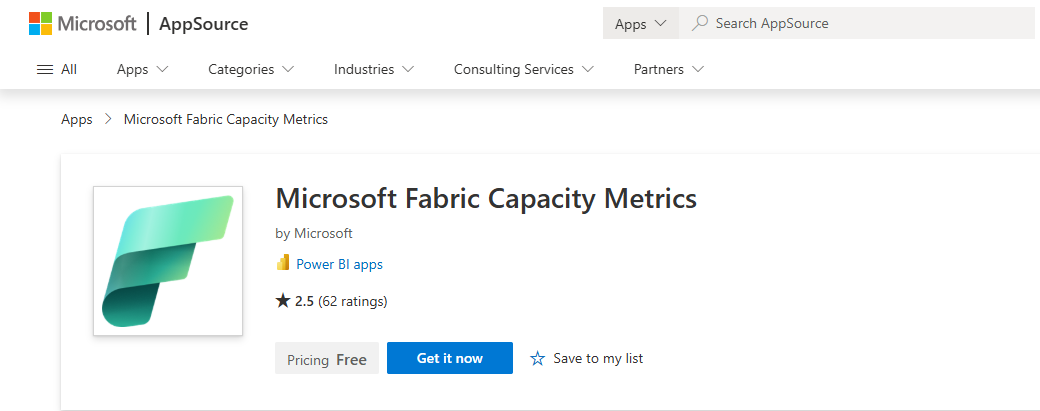Expand the Categories menu

point(251,70)
